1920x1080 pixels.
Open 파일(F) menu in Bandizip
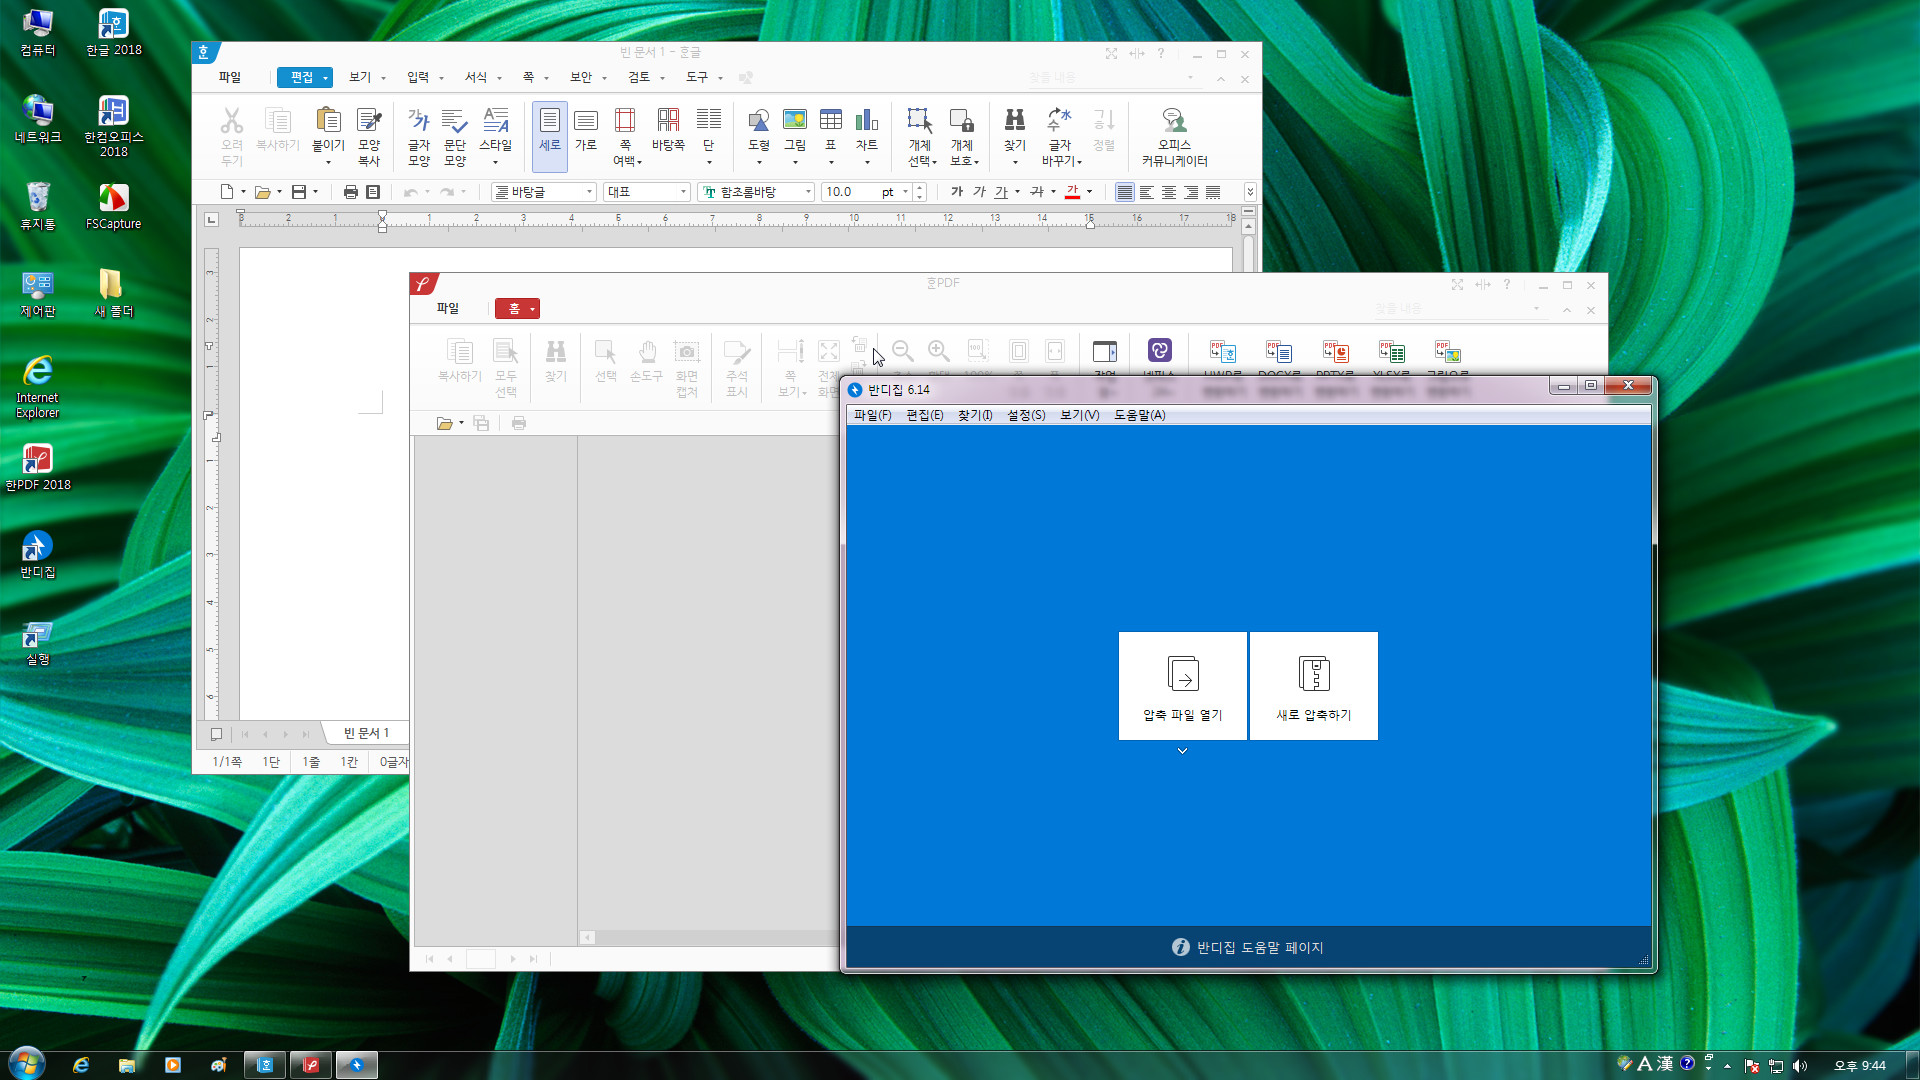(x=872, y=415)
